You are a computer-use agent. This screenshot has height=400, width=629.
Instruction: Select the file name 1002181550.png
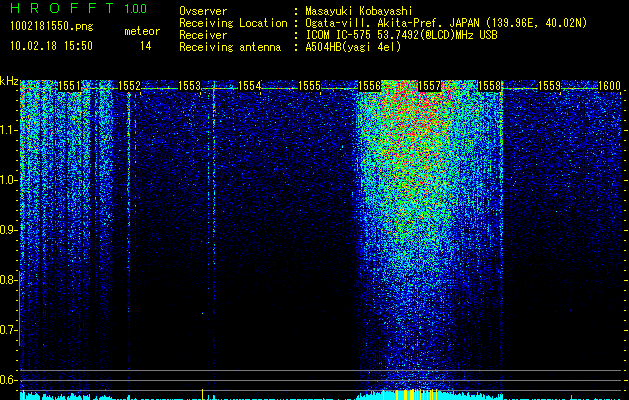pos(52,26)
